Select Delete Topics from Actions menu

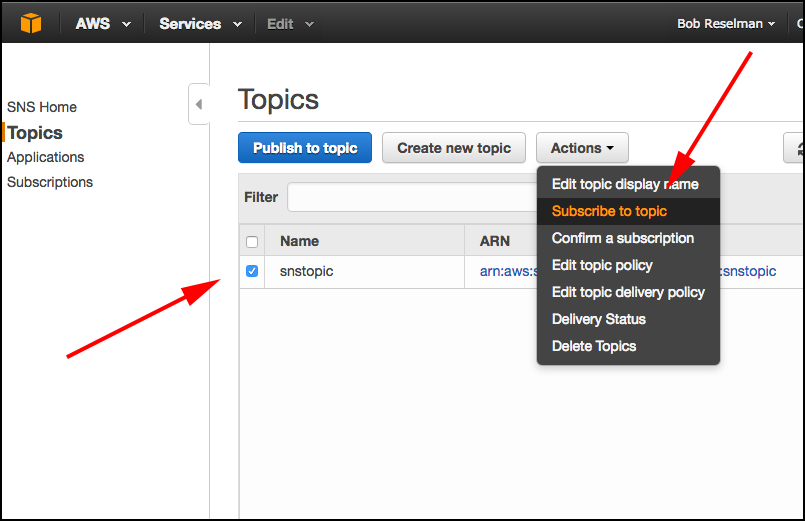click(594, 346)
